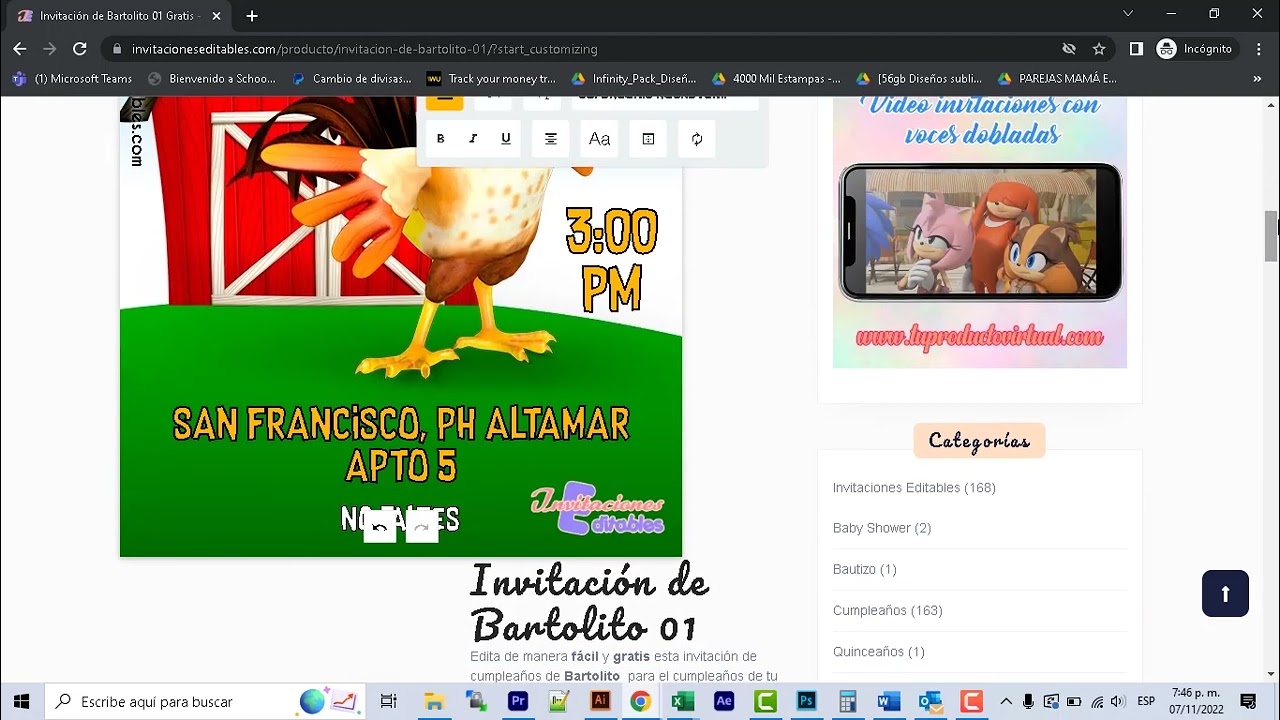Screen dimensions: 1280x720
Task: Jump to top with the arrow button
Action: 1225,593
